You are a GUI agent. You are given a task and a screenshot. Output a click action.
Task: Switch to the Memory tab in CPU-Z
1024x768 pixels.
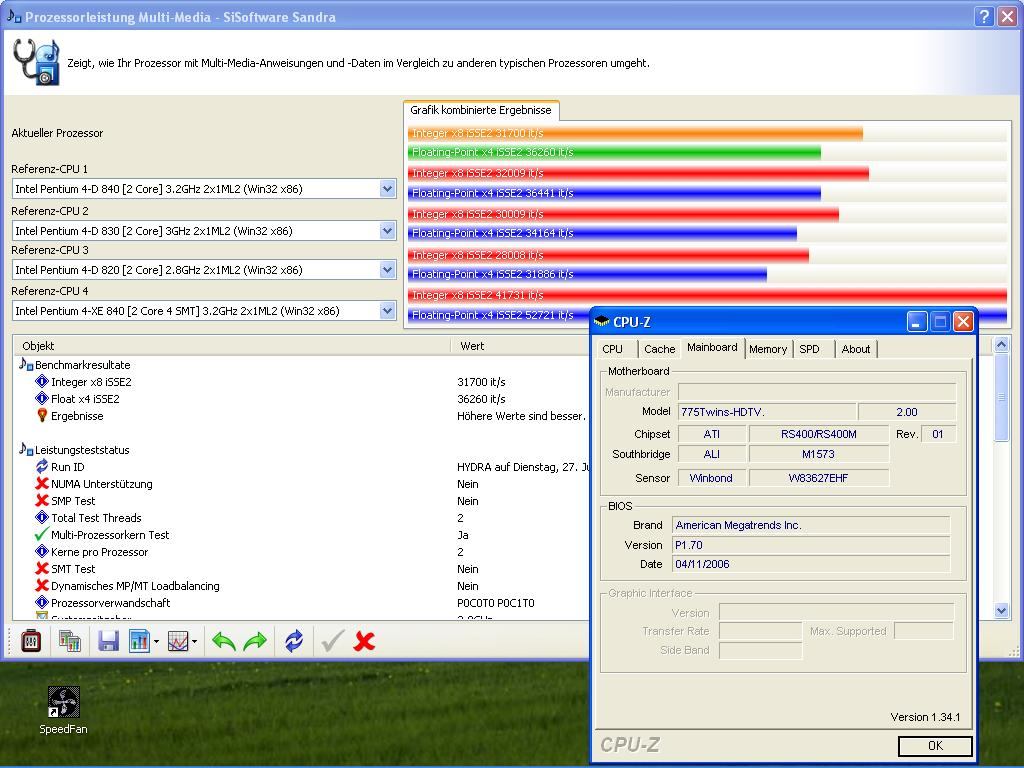click(x=768, y=349)
